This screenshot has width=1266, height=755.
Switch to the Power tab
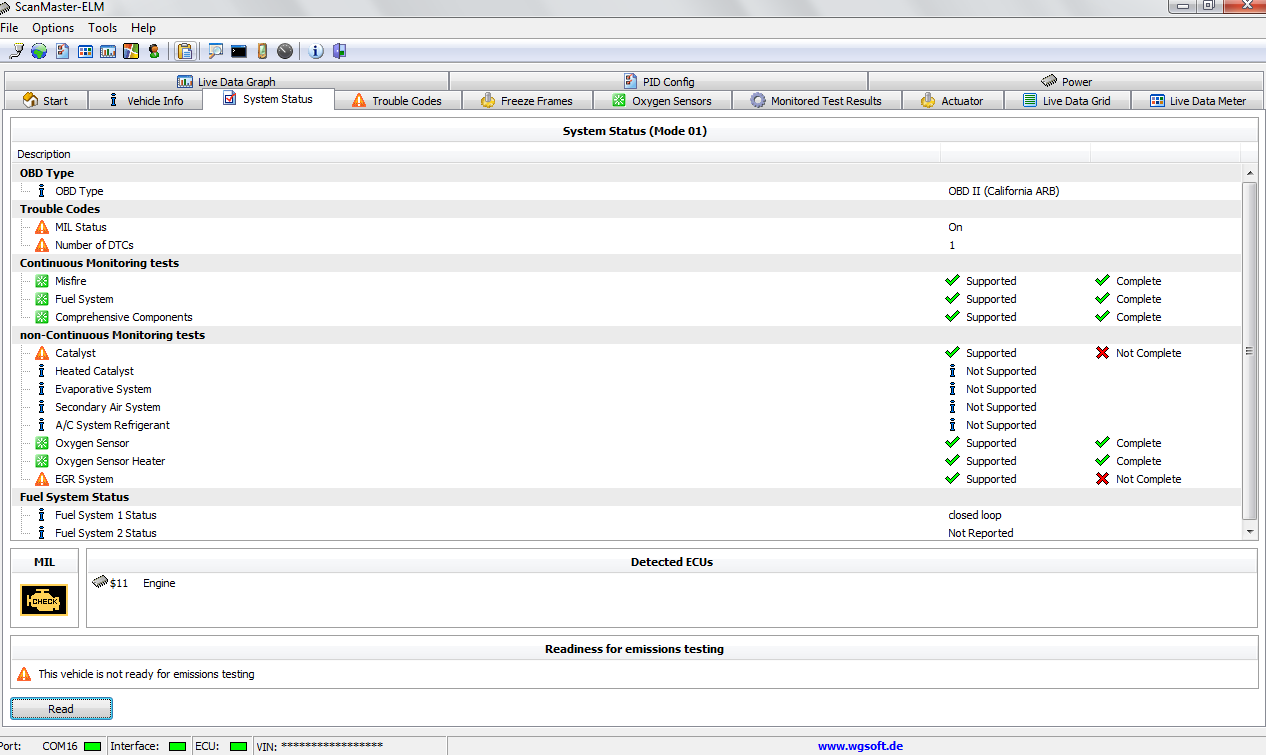pyautogui.click(x=1066, y=82)
